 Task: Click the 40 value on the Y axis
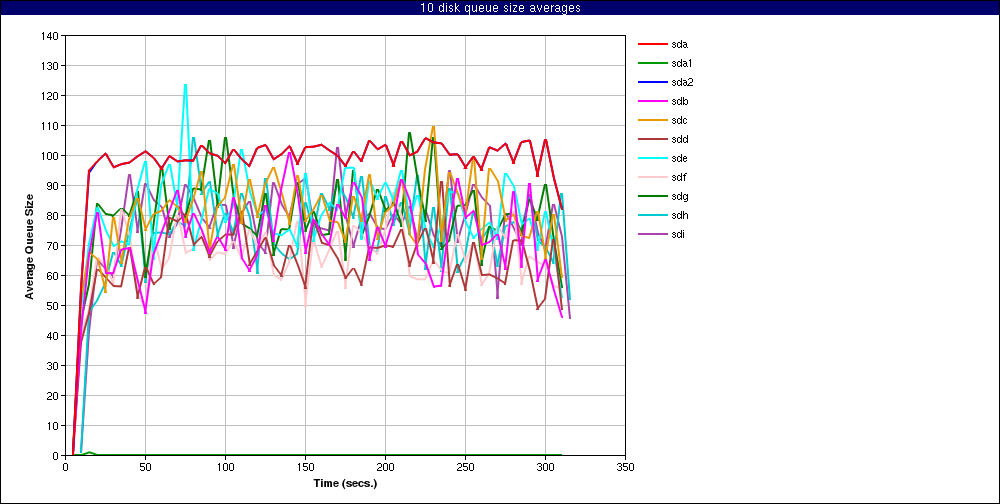[54, 336]
